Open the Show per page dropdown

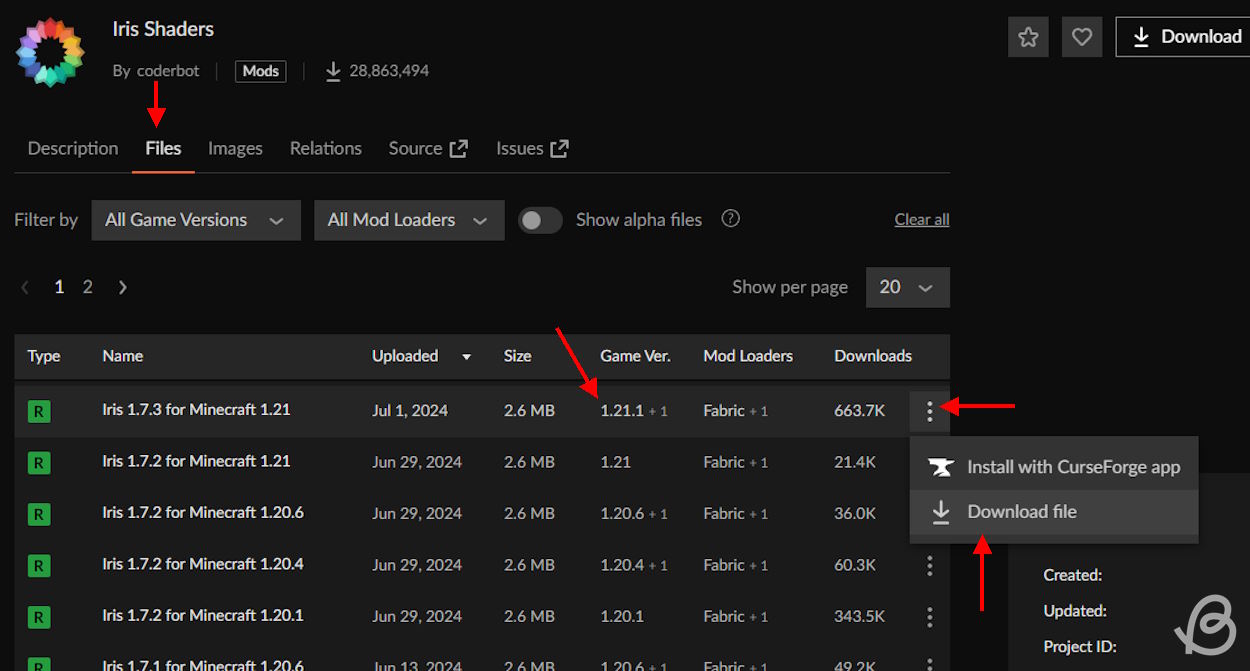907,287
